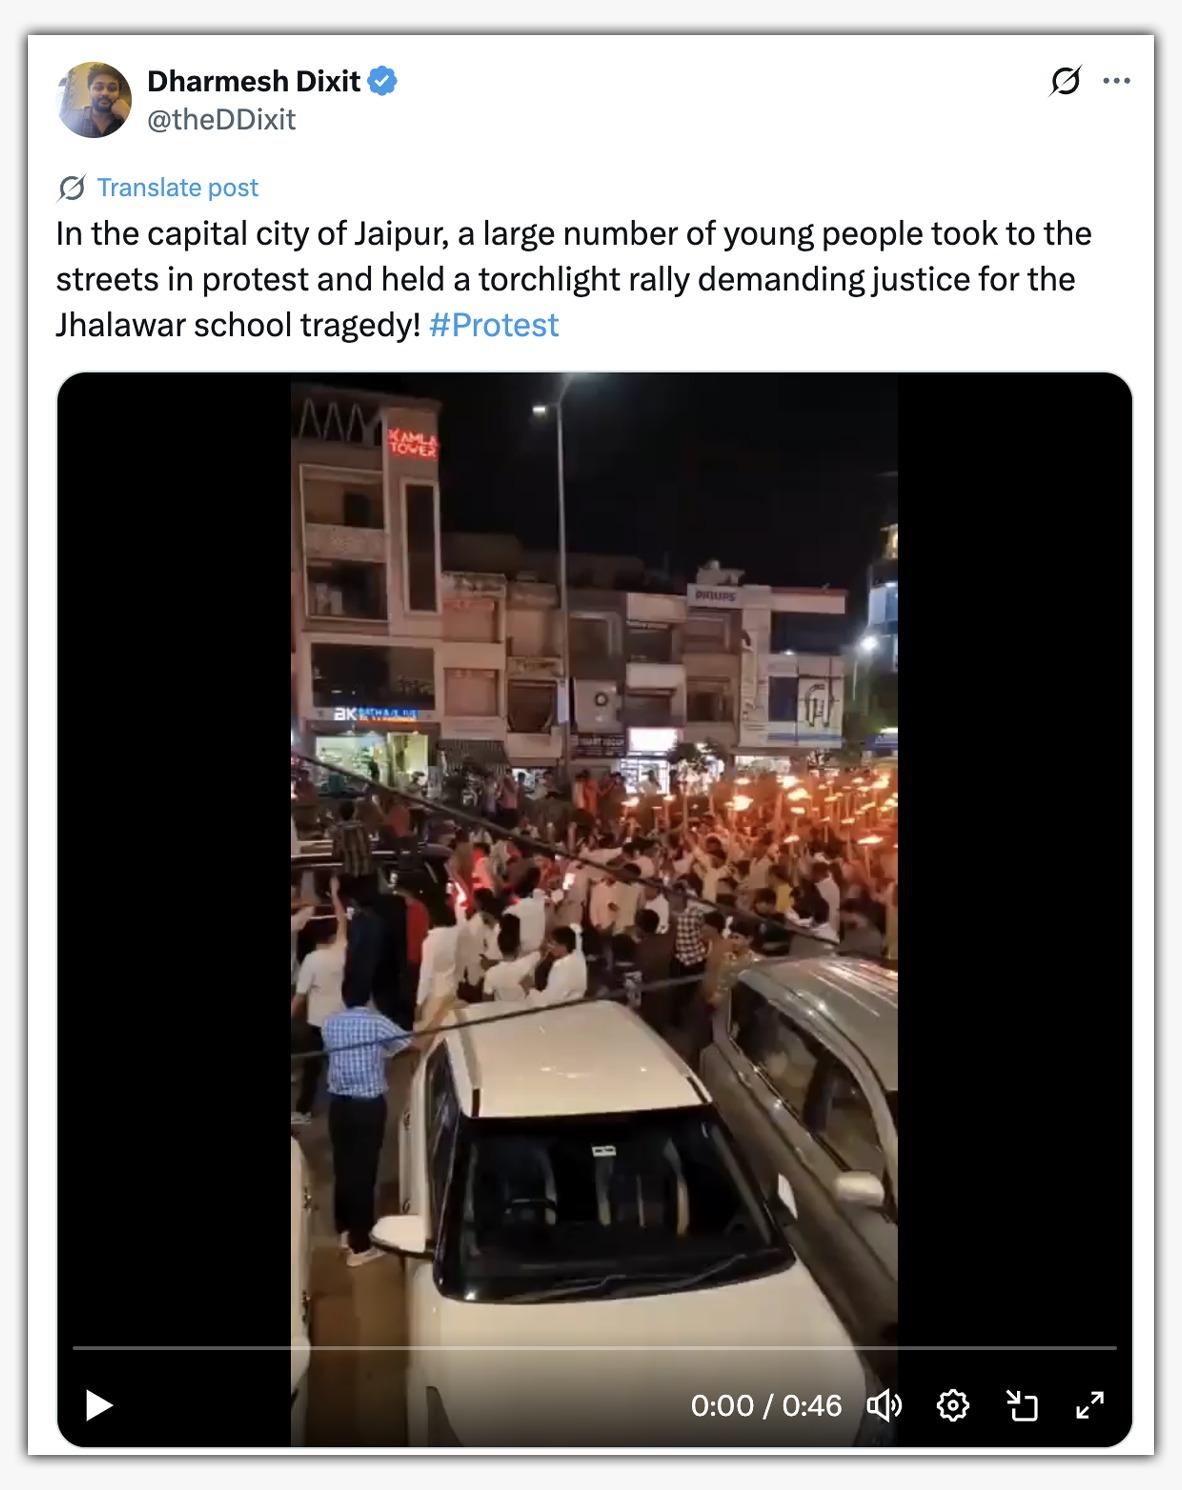Click the Dharmesh Dixit display name
The height and width of the screenshot is (1490, 1182).
pyautogui.click(x=253, y=81)
